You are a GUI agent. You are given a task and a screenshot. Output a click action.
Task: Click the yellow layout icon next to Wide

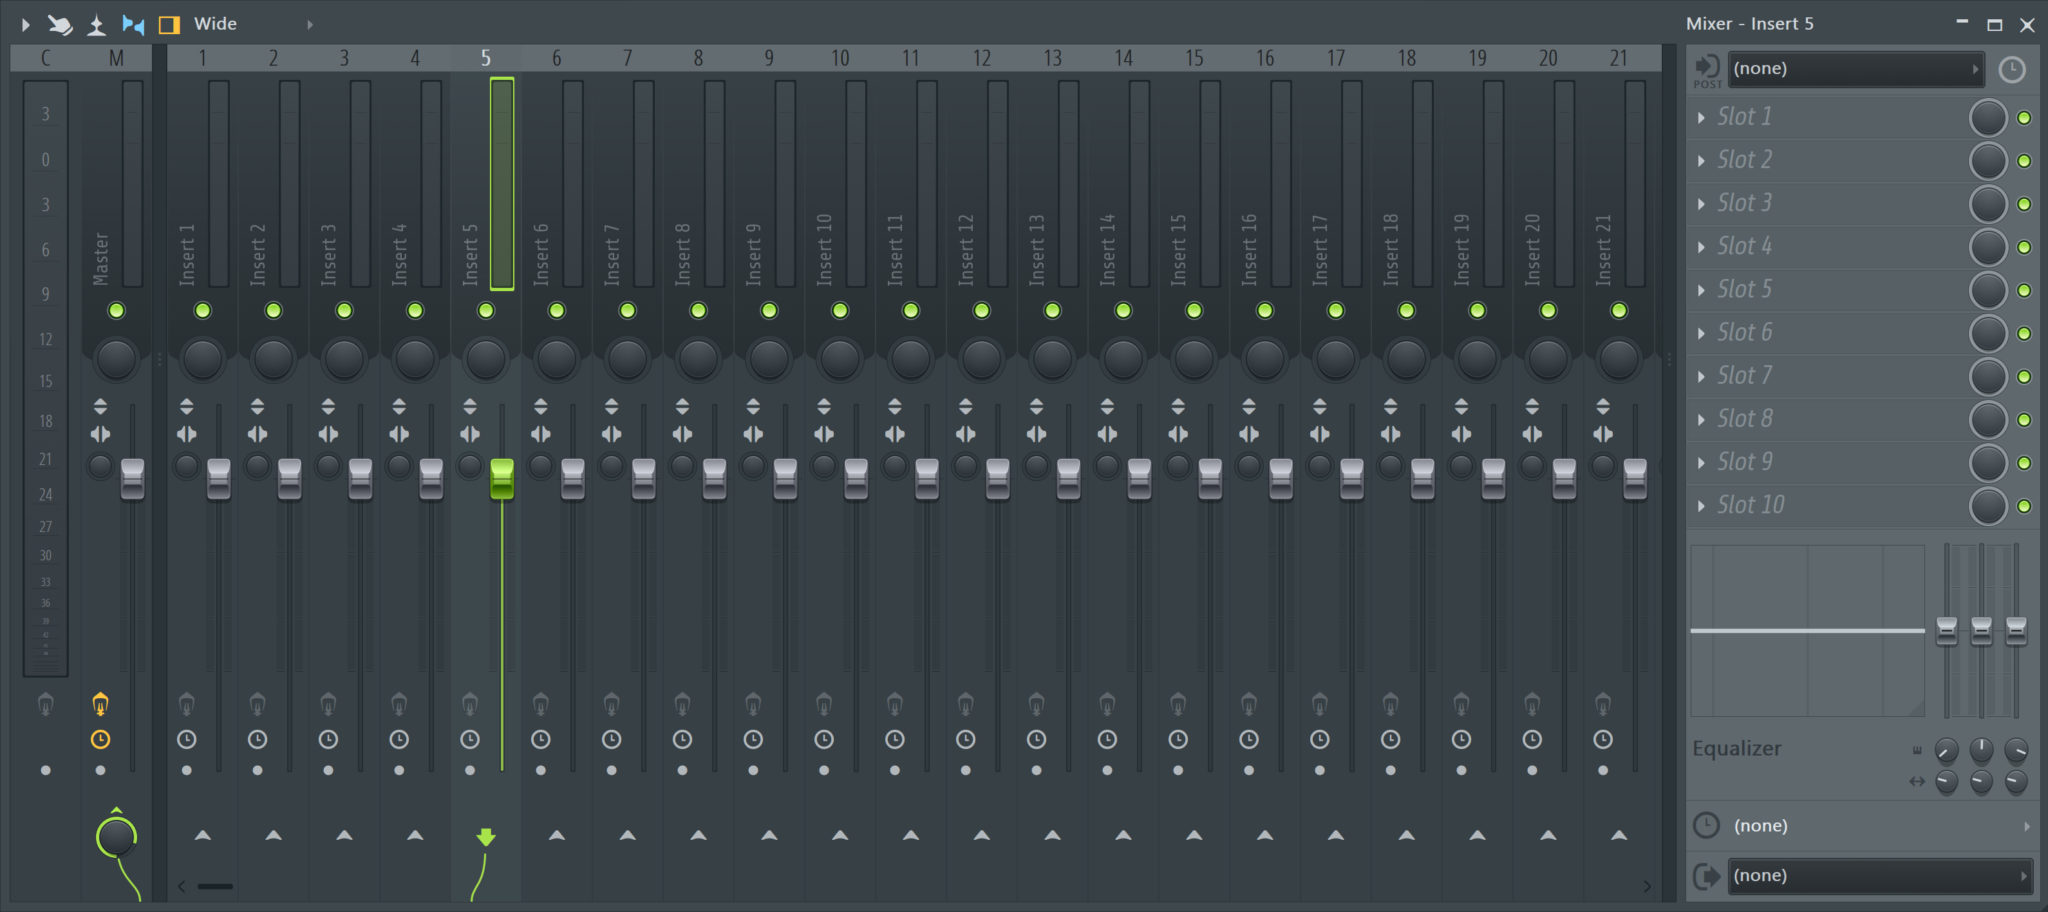(x=170, y=23)
